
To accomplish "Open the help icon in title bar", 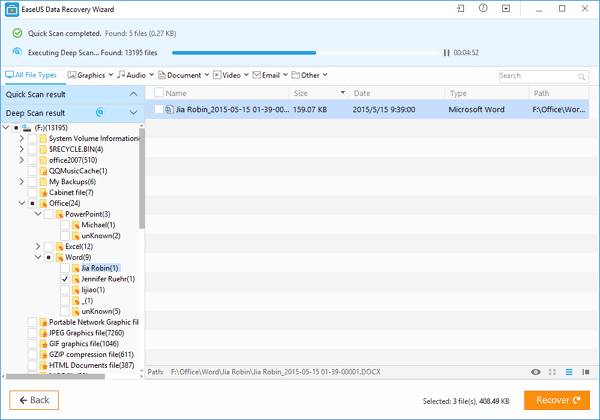I will click(483, 8).
